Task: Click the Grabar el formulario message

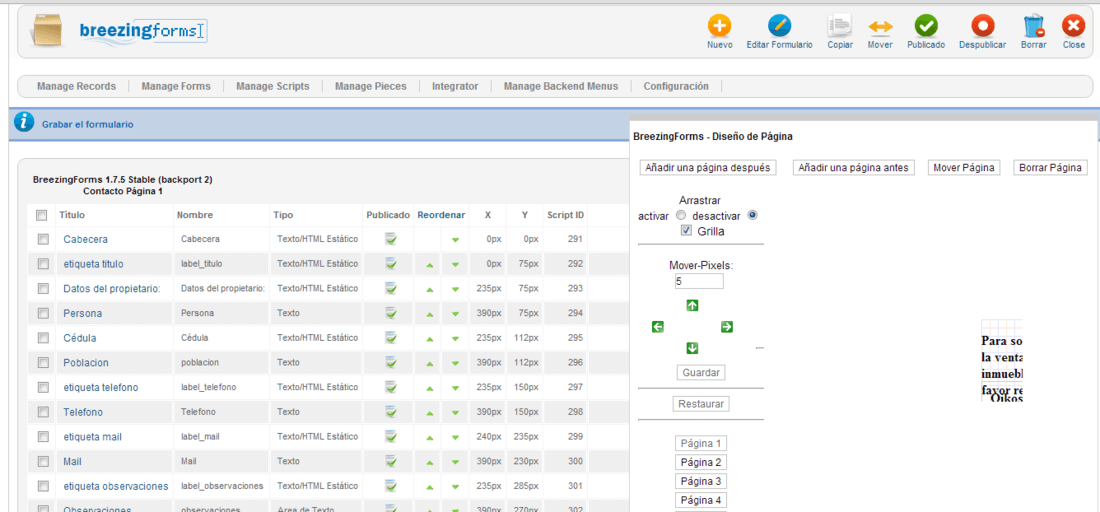Action: click(88, 124)
